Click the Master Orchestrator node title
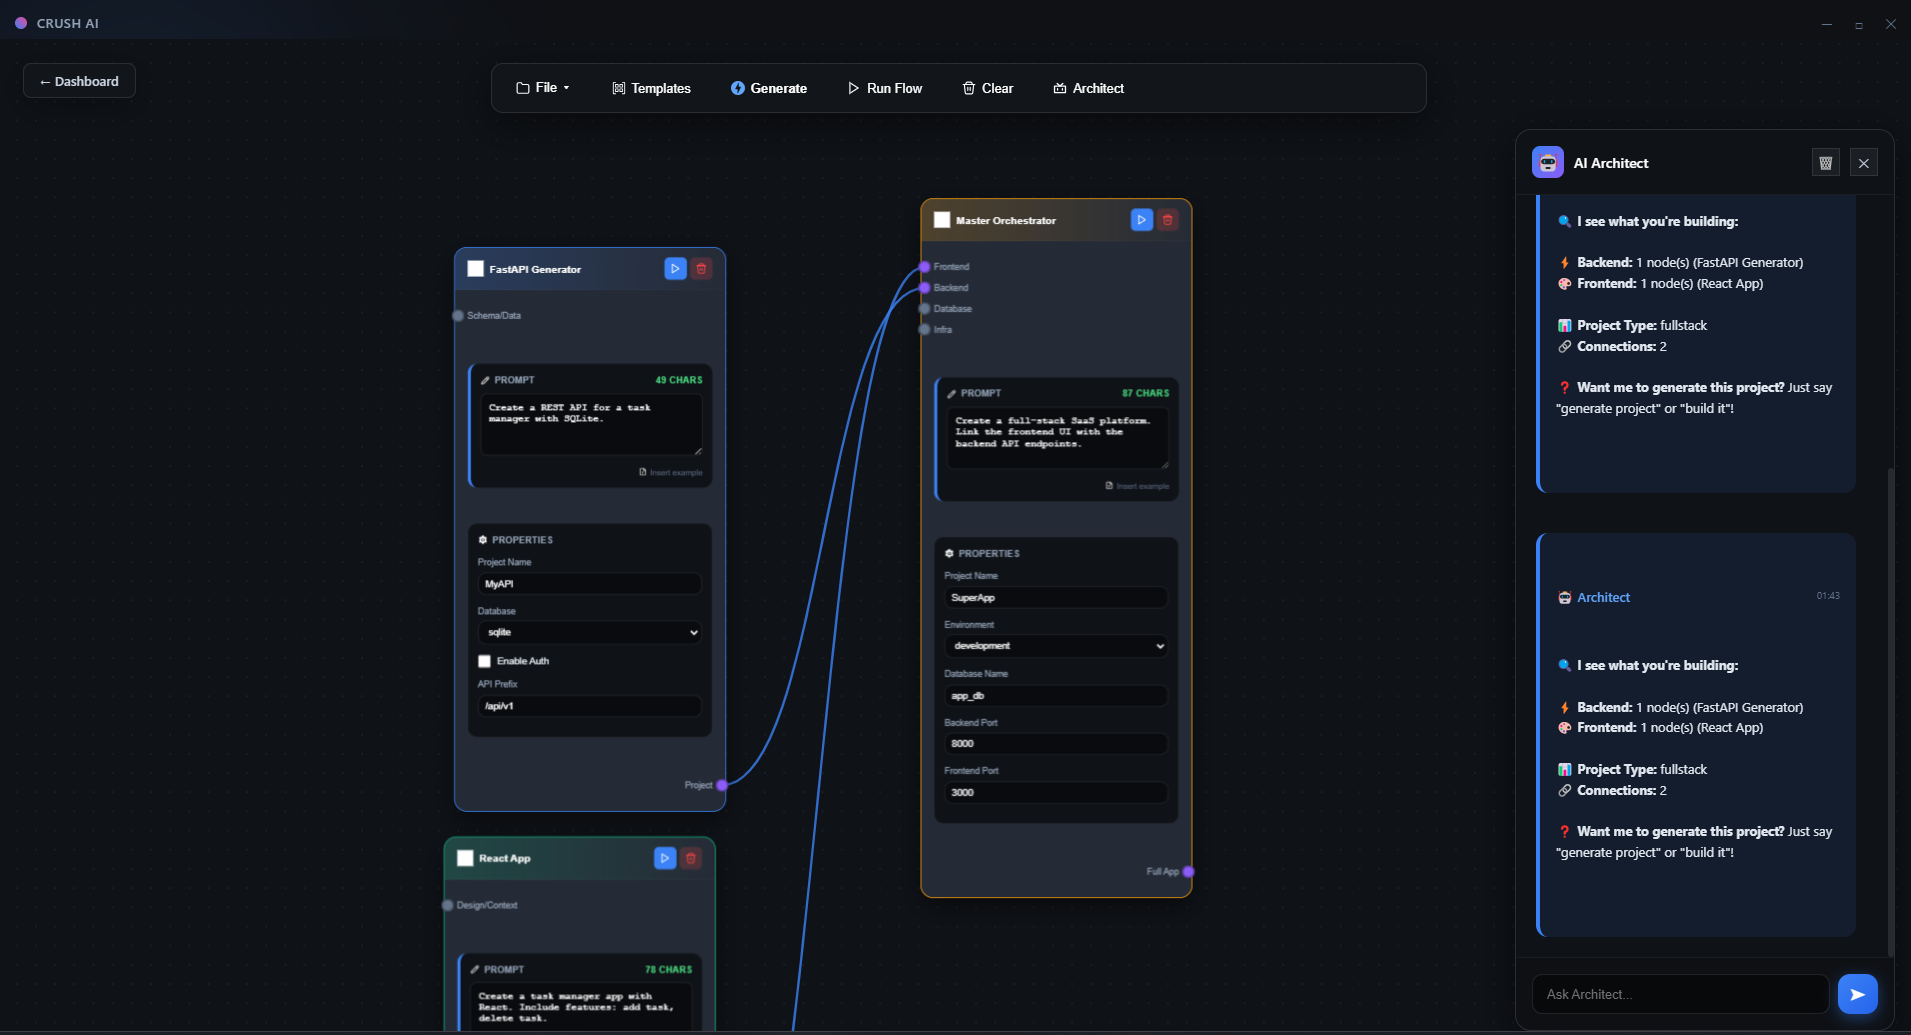 coord(1006,220)
